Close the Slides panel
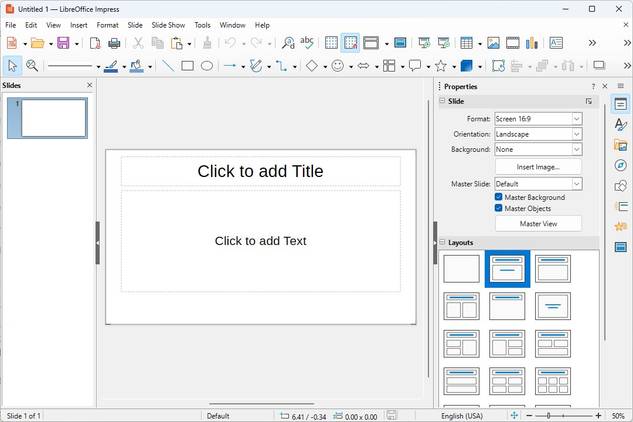The height and width of the screenshot is (422, 633). [x=90, y=85]
